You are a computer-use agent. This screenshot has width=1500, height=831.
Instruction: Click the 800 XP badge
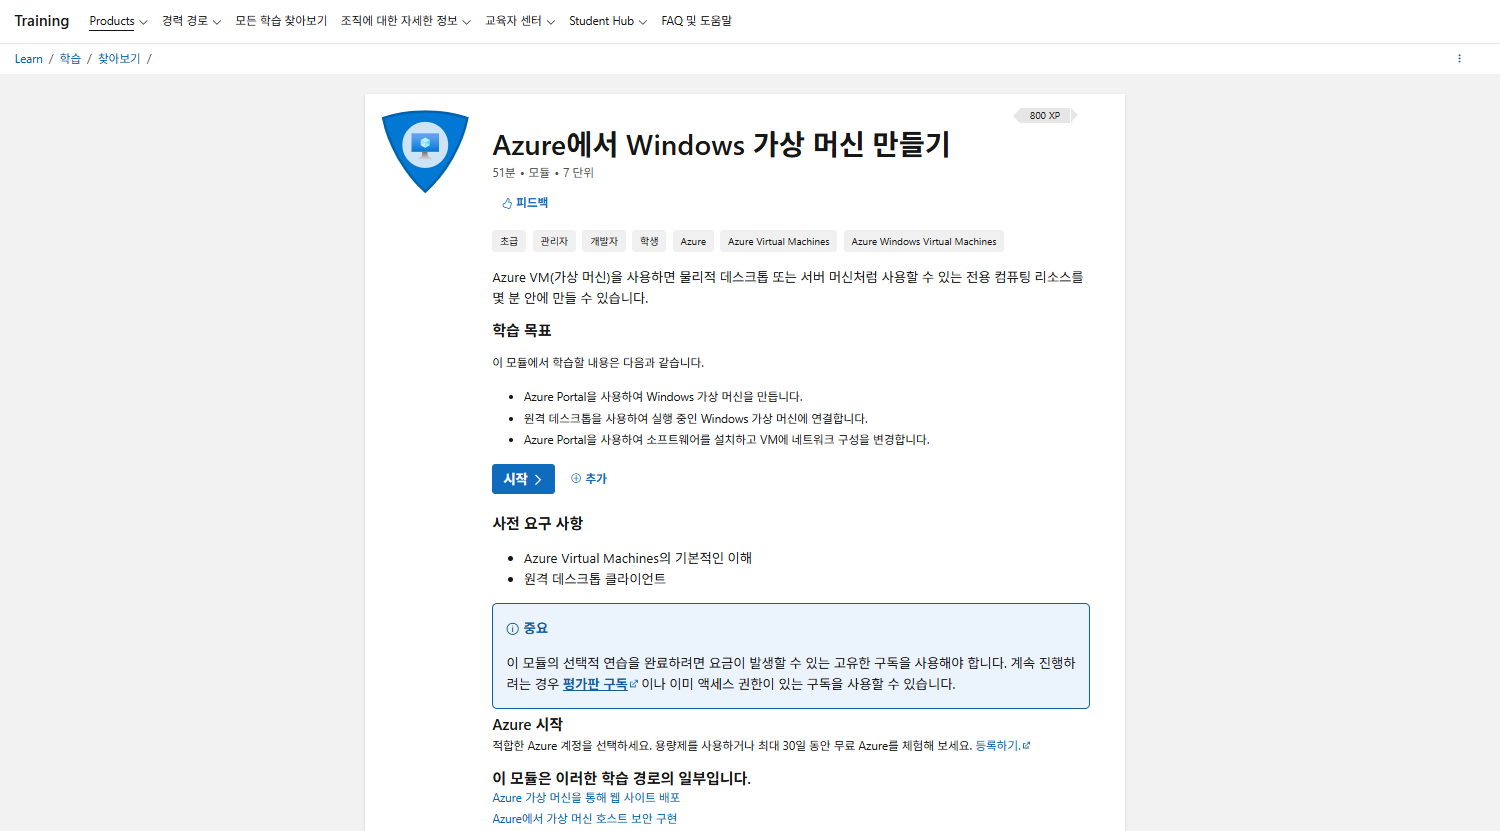pos(1045,116)
